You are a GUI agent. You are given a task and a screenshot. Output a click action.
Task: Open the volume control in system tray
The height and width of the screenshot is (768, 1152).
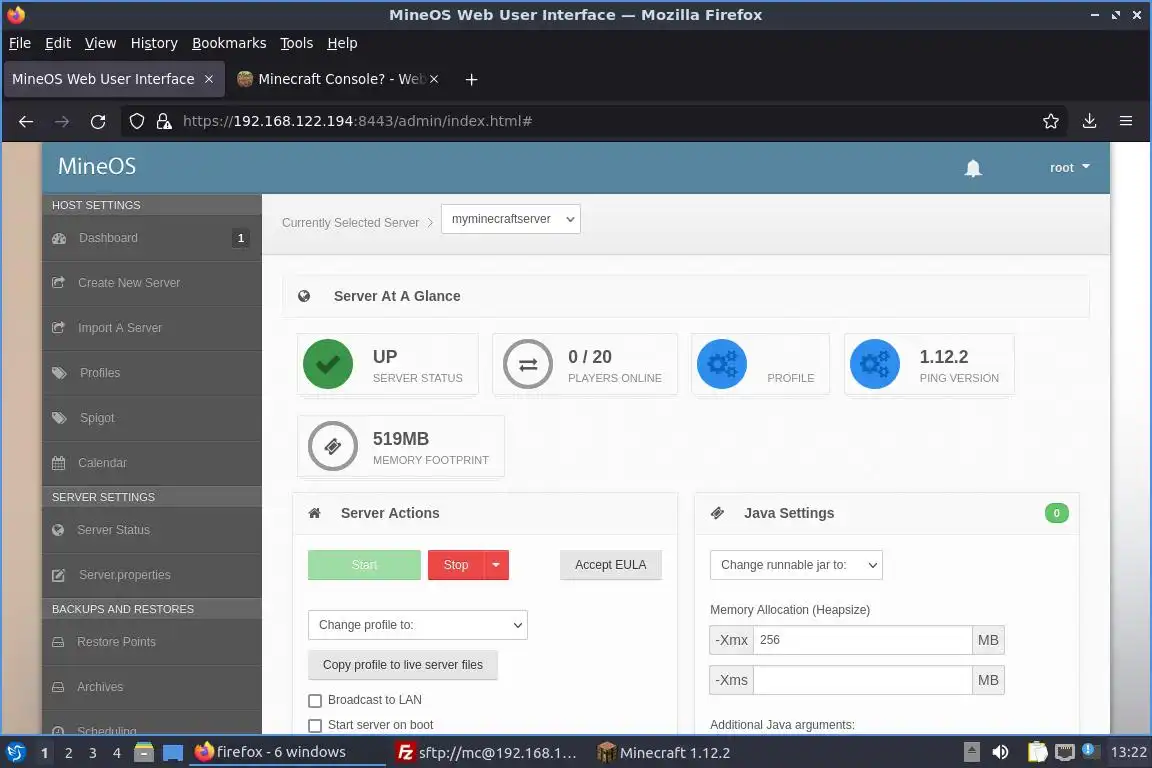(x=1000, y=752)
